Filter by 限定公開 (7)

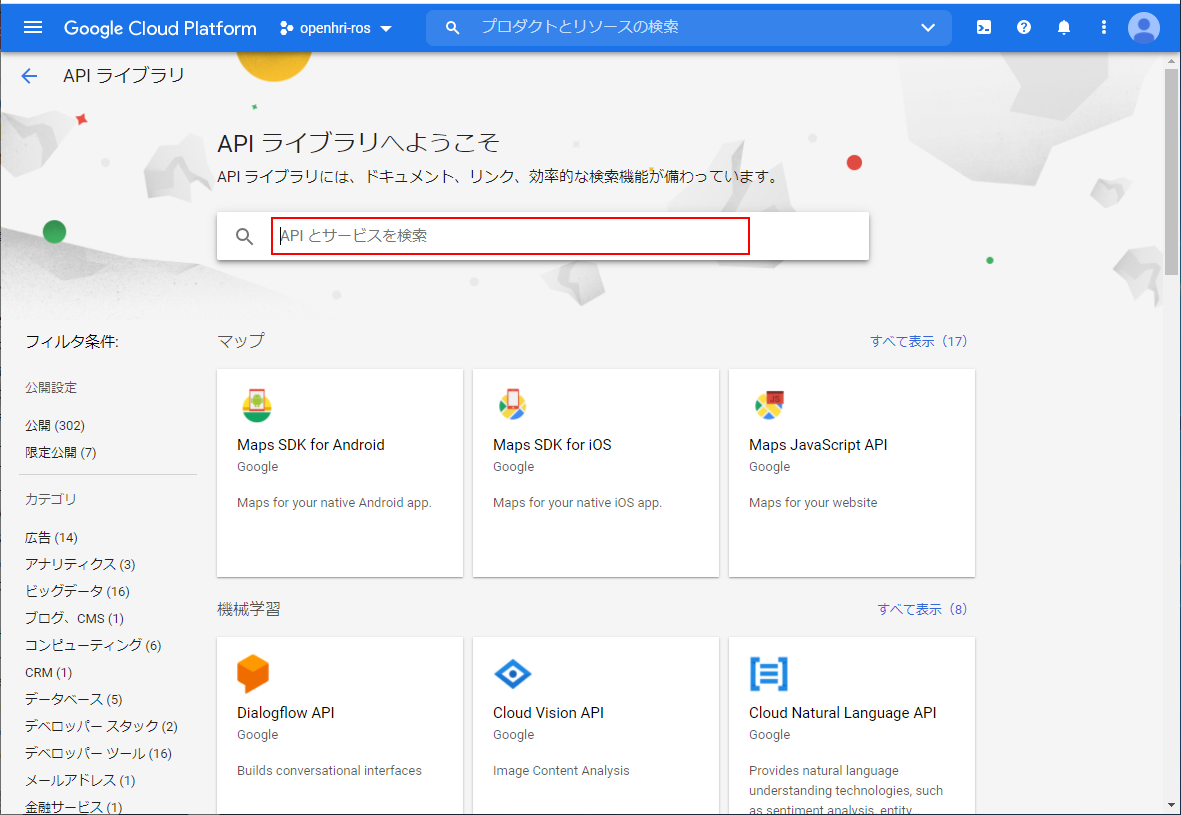(x=60, y=453)
